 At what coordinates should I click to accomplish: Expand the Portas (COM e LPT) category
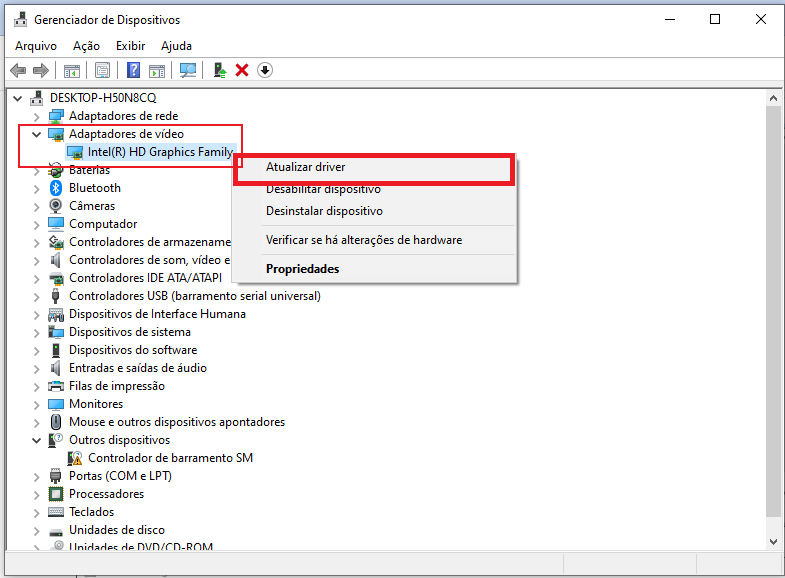36,477
